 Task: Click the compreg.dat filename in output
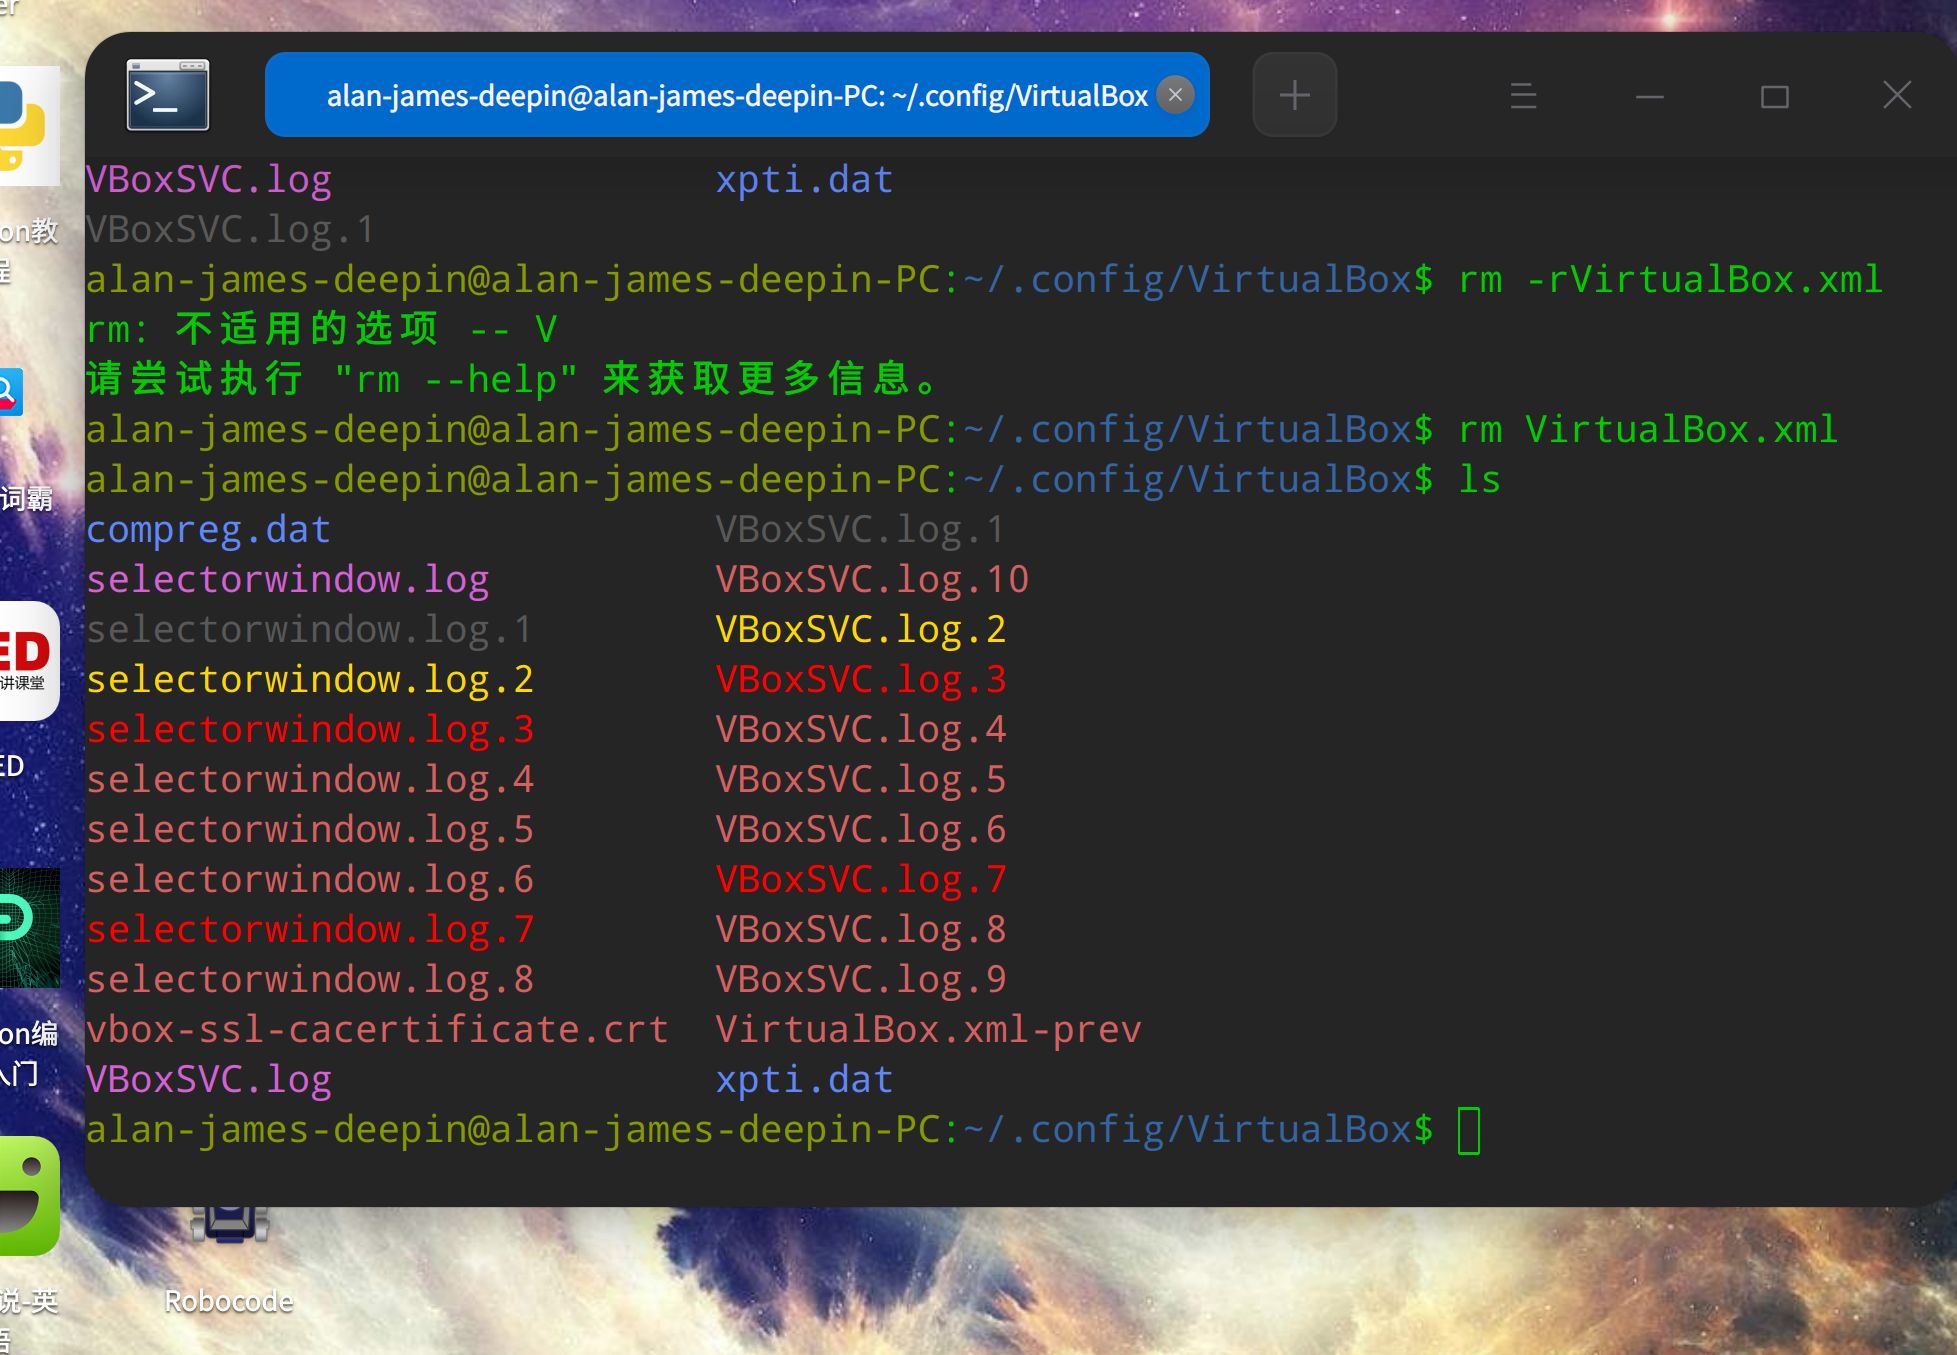[x=208, y=530]
